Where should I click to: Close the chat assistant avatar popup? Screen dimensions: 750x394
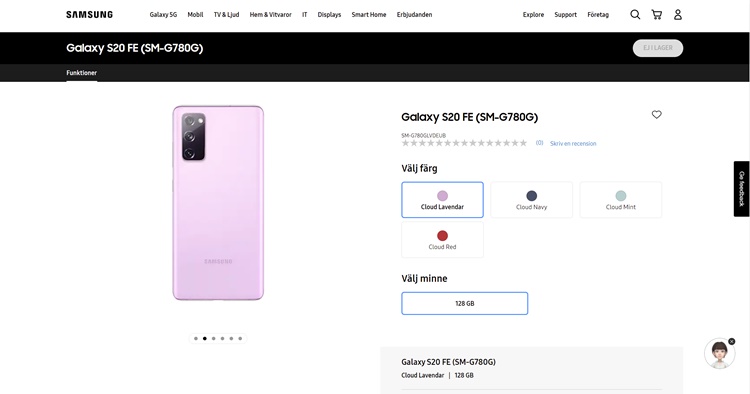731,341
